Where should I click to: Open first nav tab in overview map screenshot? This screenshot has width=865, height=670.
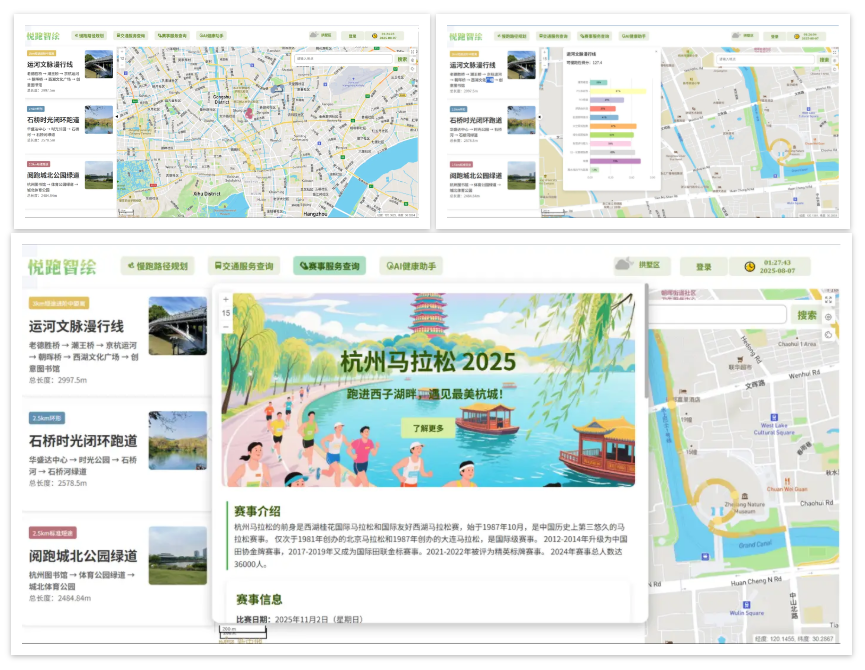(89, 35)
